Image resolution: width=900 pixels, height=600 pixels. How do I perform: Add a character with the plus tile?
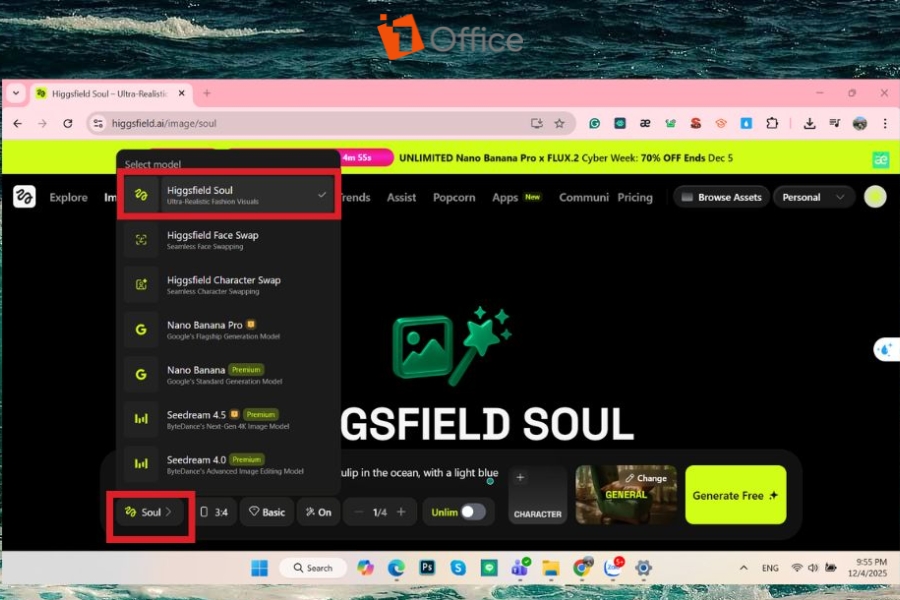pyautogui.click(x=537, y=495)
